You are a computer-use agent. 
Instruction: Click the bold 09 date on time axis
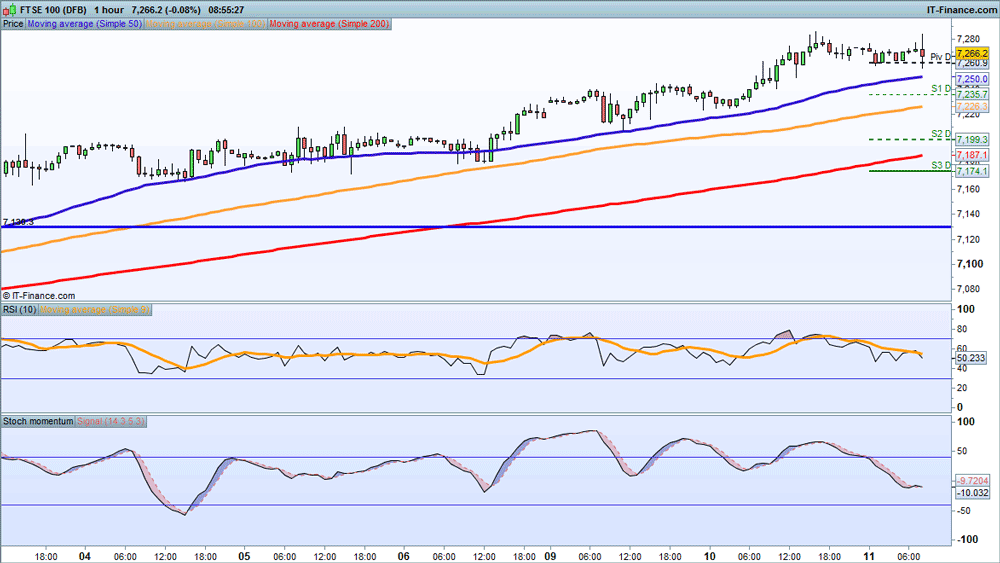pyautogui.click(x=550, y=556)
